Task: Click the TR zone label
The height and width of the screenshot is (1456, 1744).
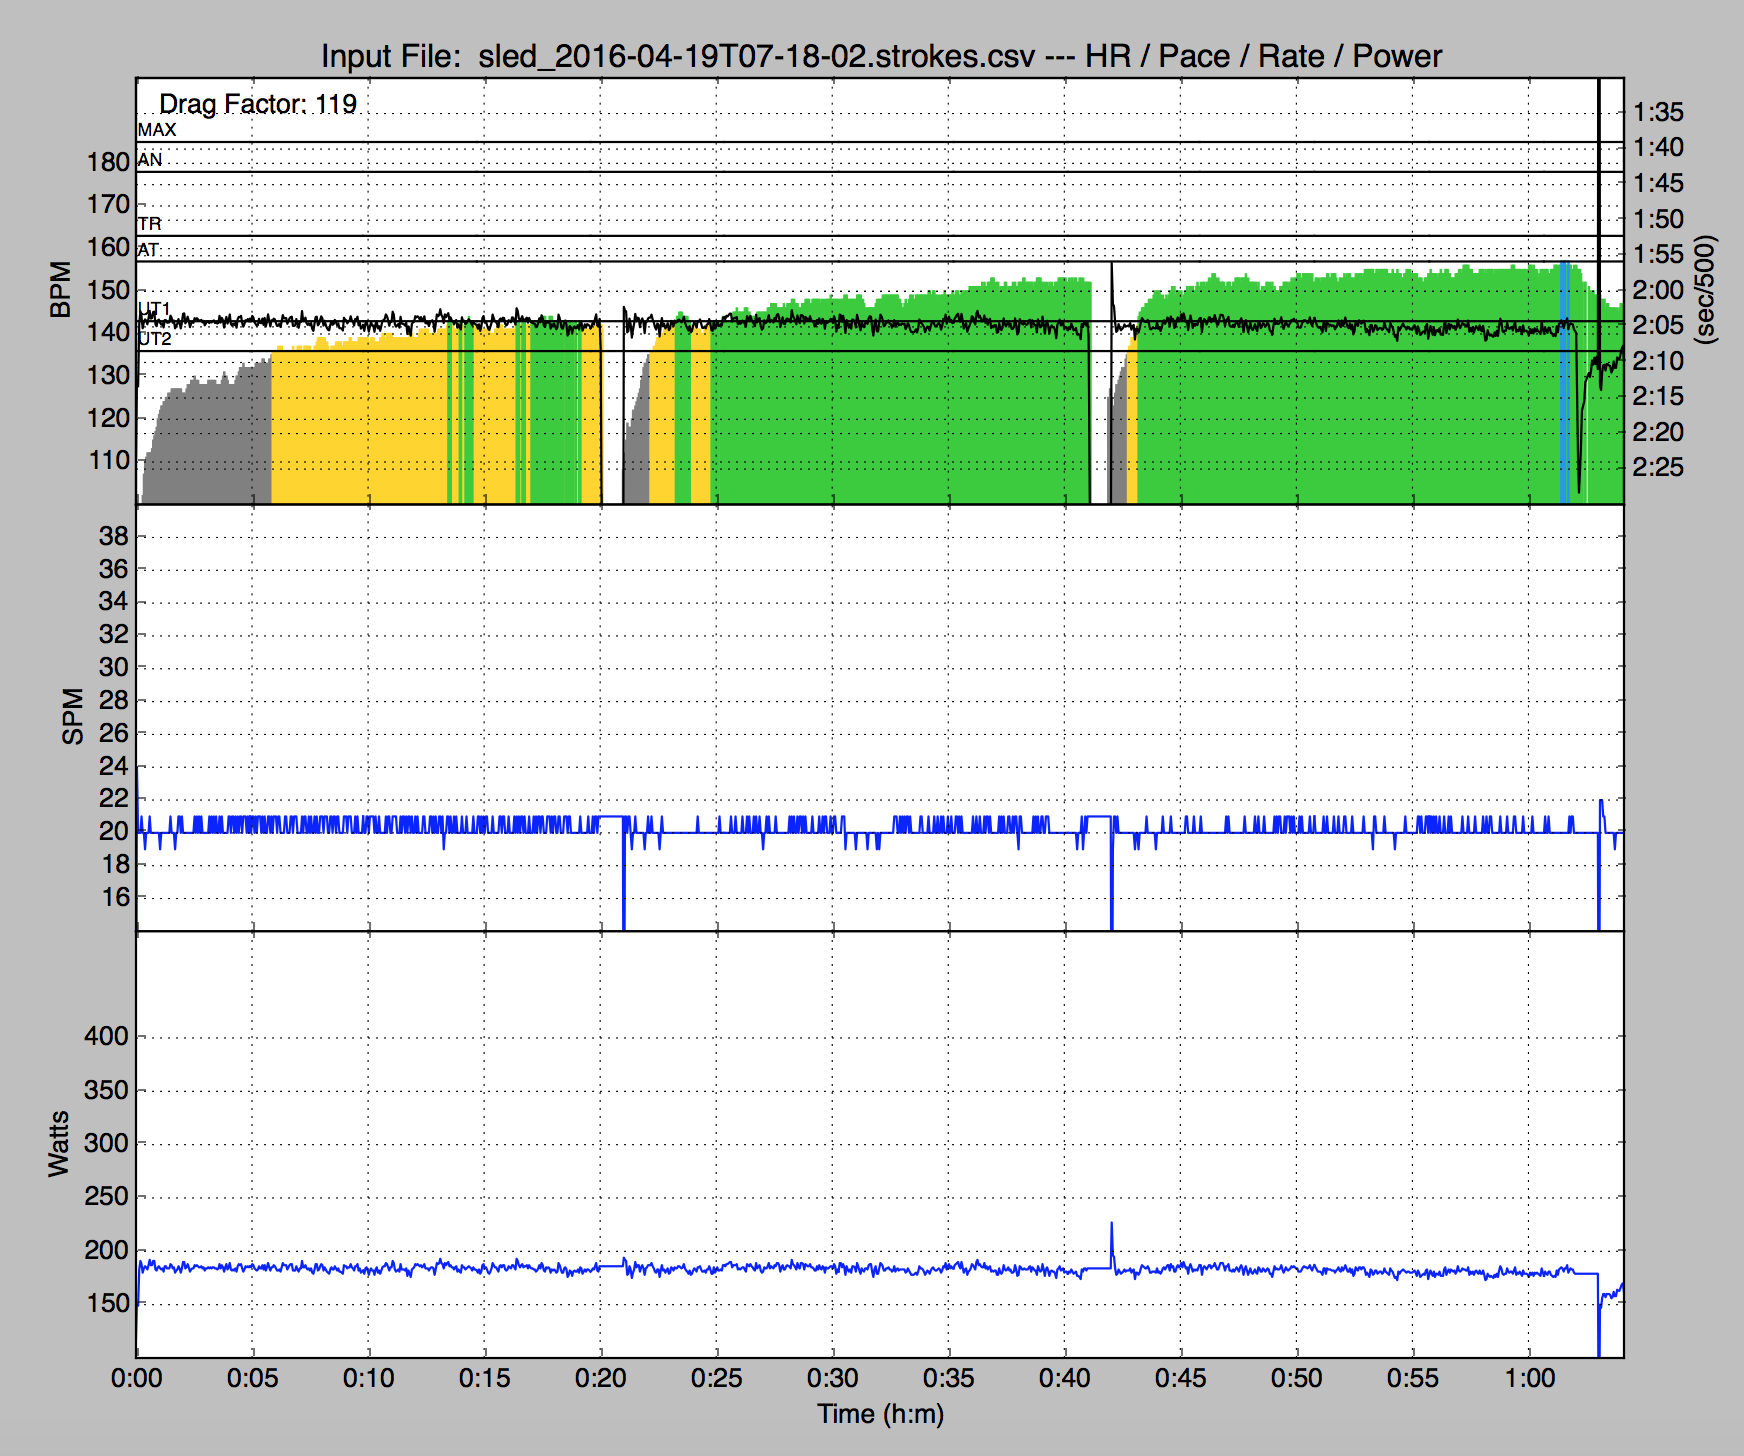Action: (150, 224)
